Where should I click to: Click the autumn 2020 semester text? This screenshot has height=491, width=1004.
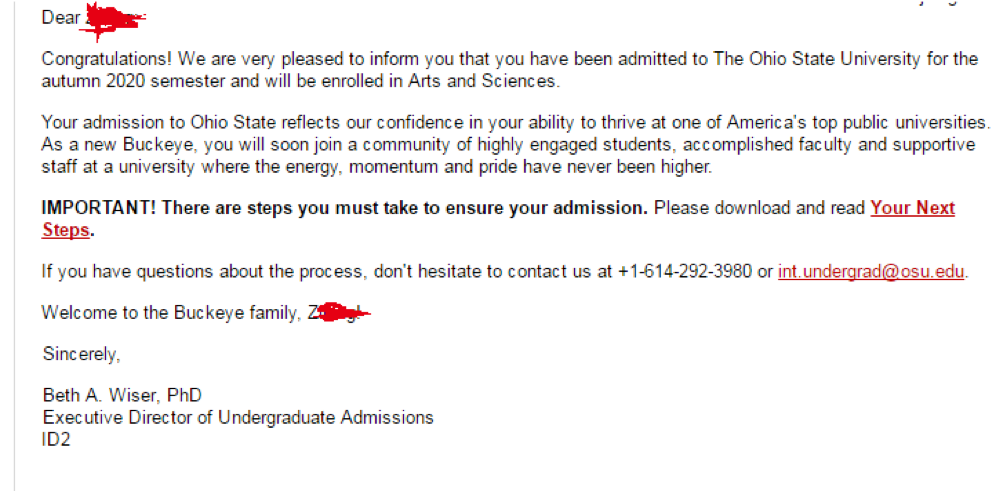[x=127, y=82]
